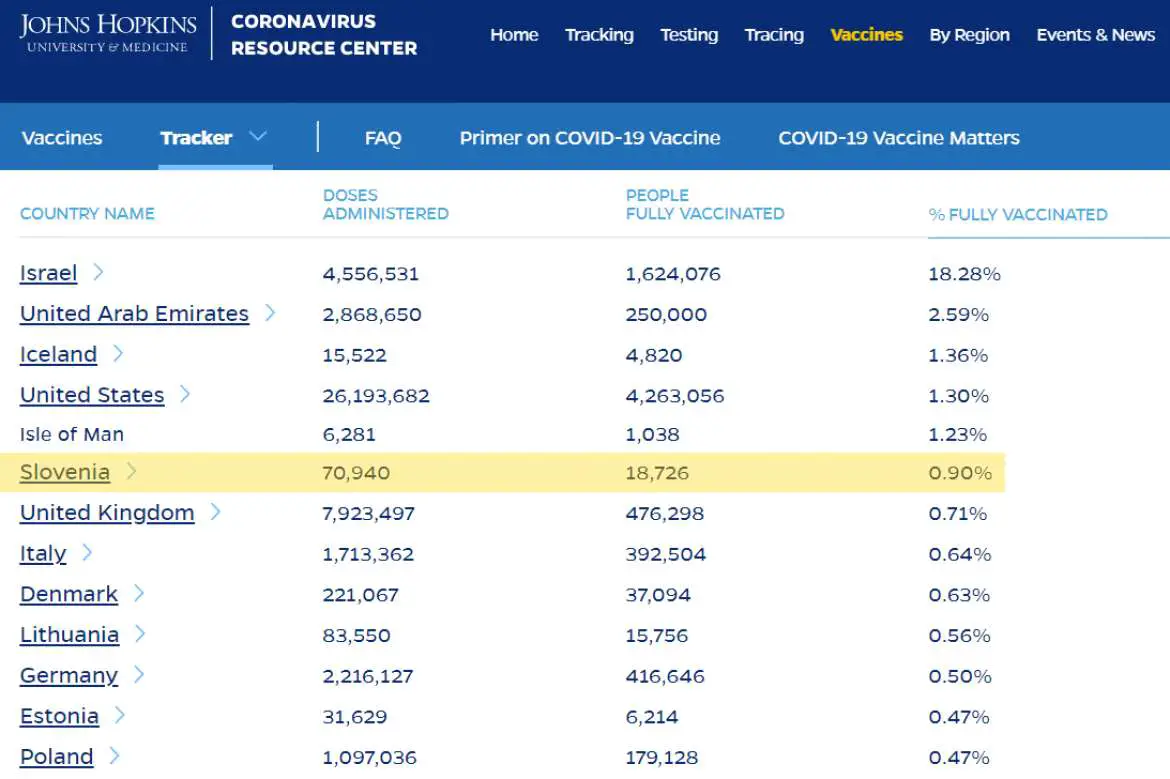Open Primer on COVID-19 Vaccine
Image resolution: width=1170 pixels, height=779 pixels.
tap(589, 138)
